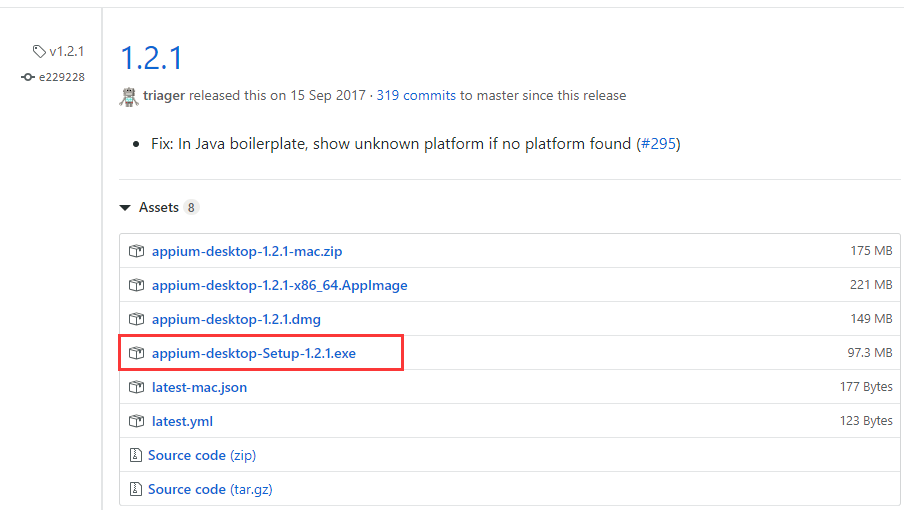This screenshot has width=904, height=510.
Task: Click package icon for latest-mac.json
Action: tap(136, 387)
